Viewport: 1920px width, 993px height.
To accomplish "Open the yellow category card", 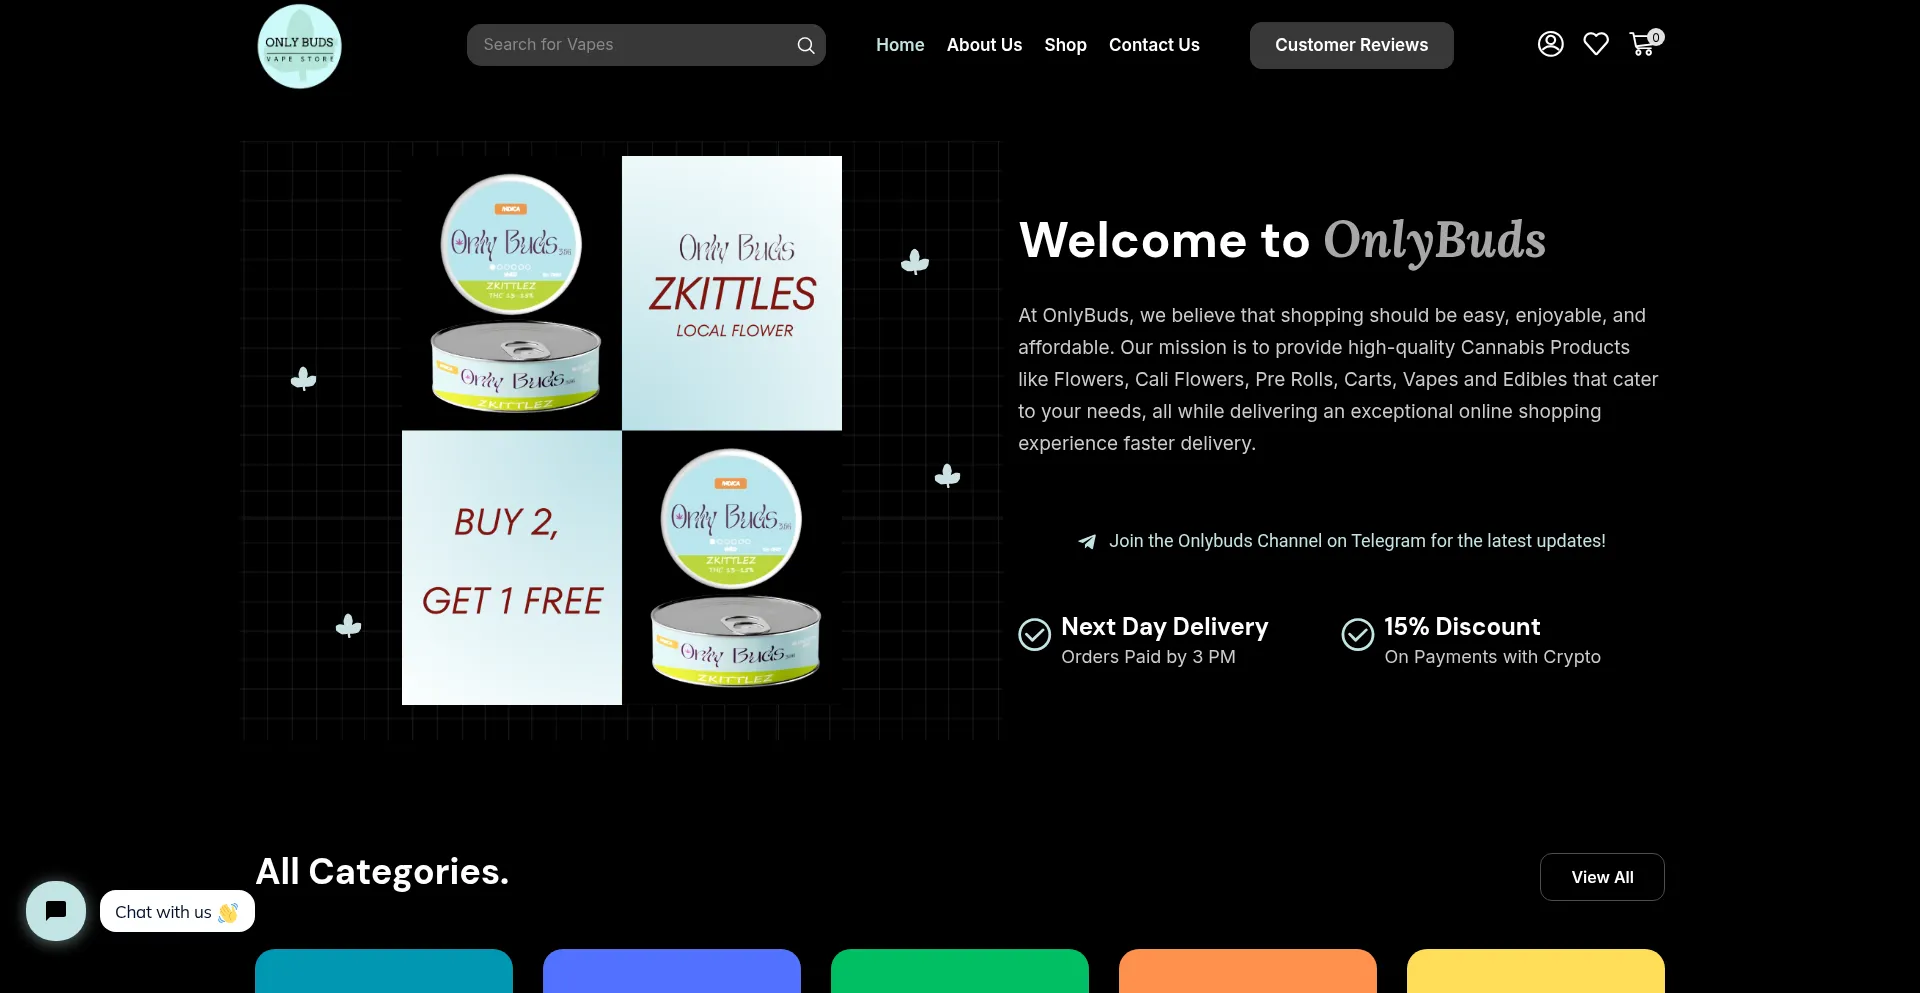I will click(x=1536, y=971).
